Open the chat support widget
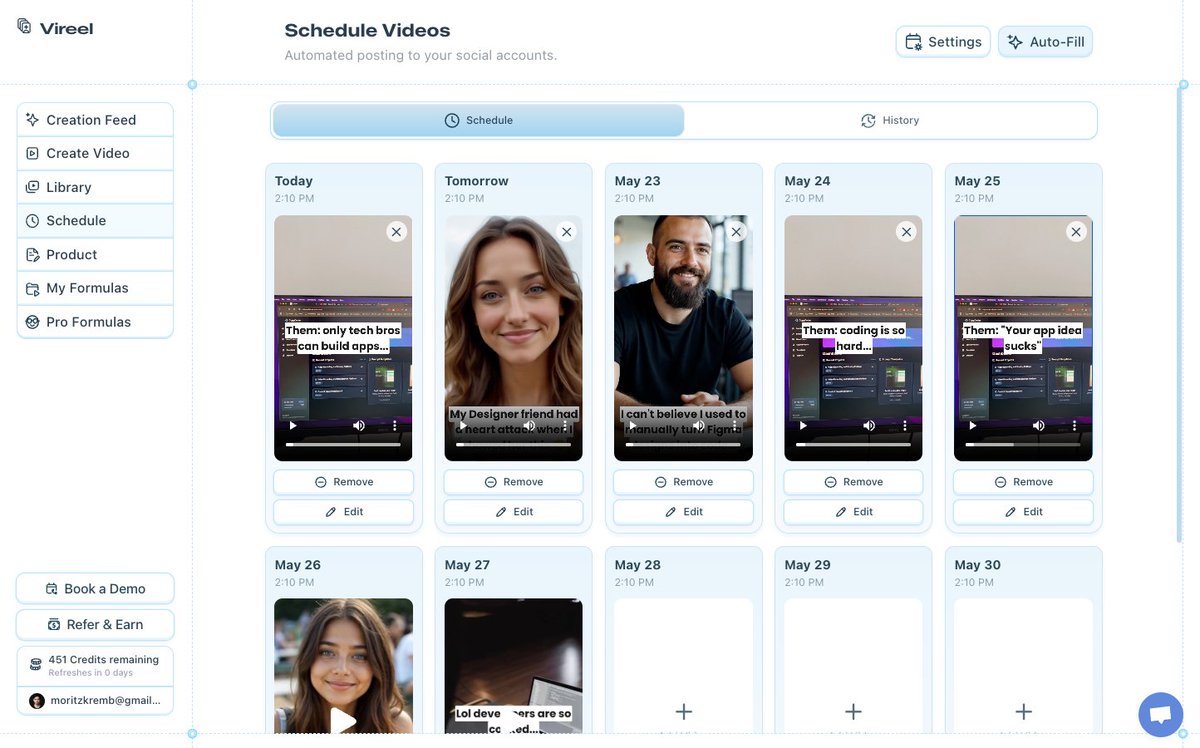1200x748 pixels. pyautogui.click(x=1159, y=713)
